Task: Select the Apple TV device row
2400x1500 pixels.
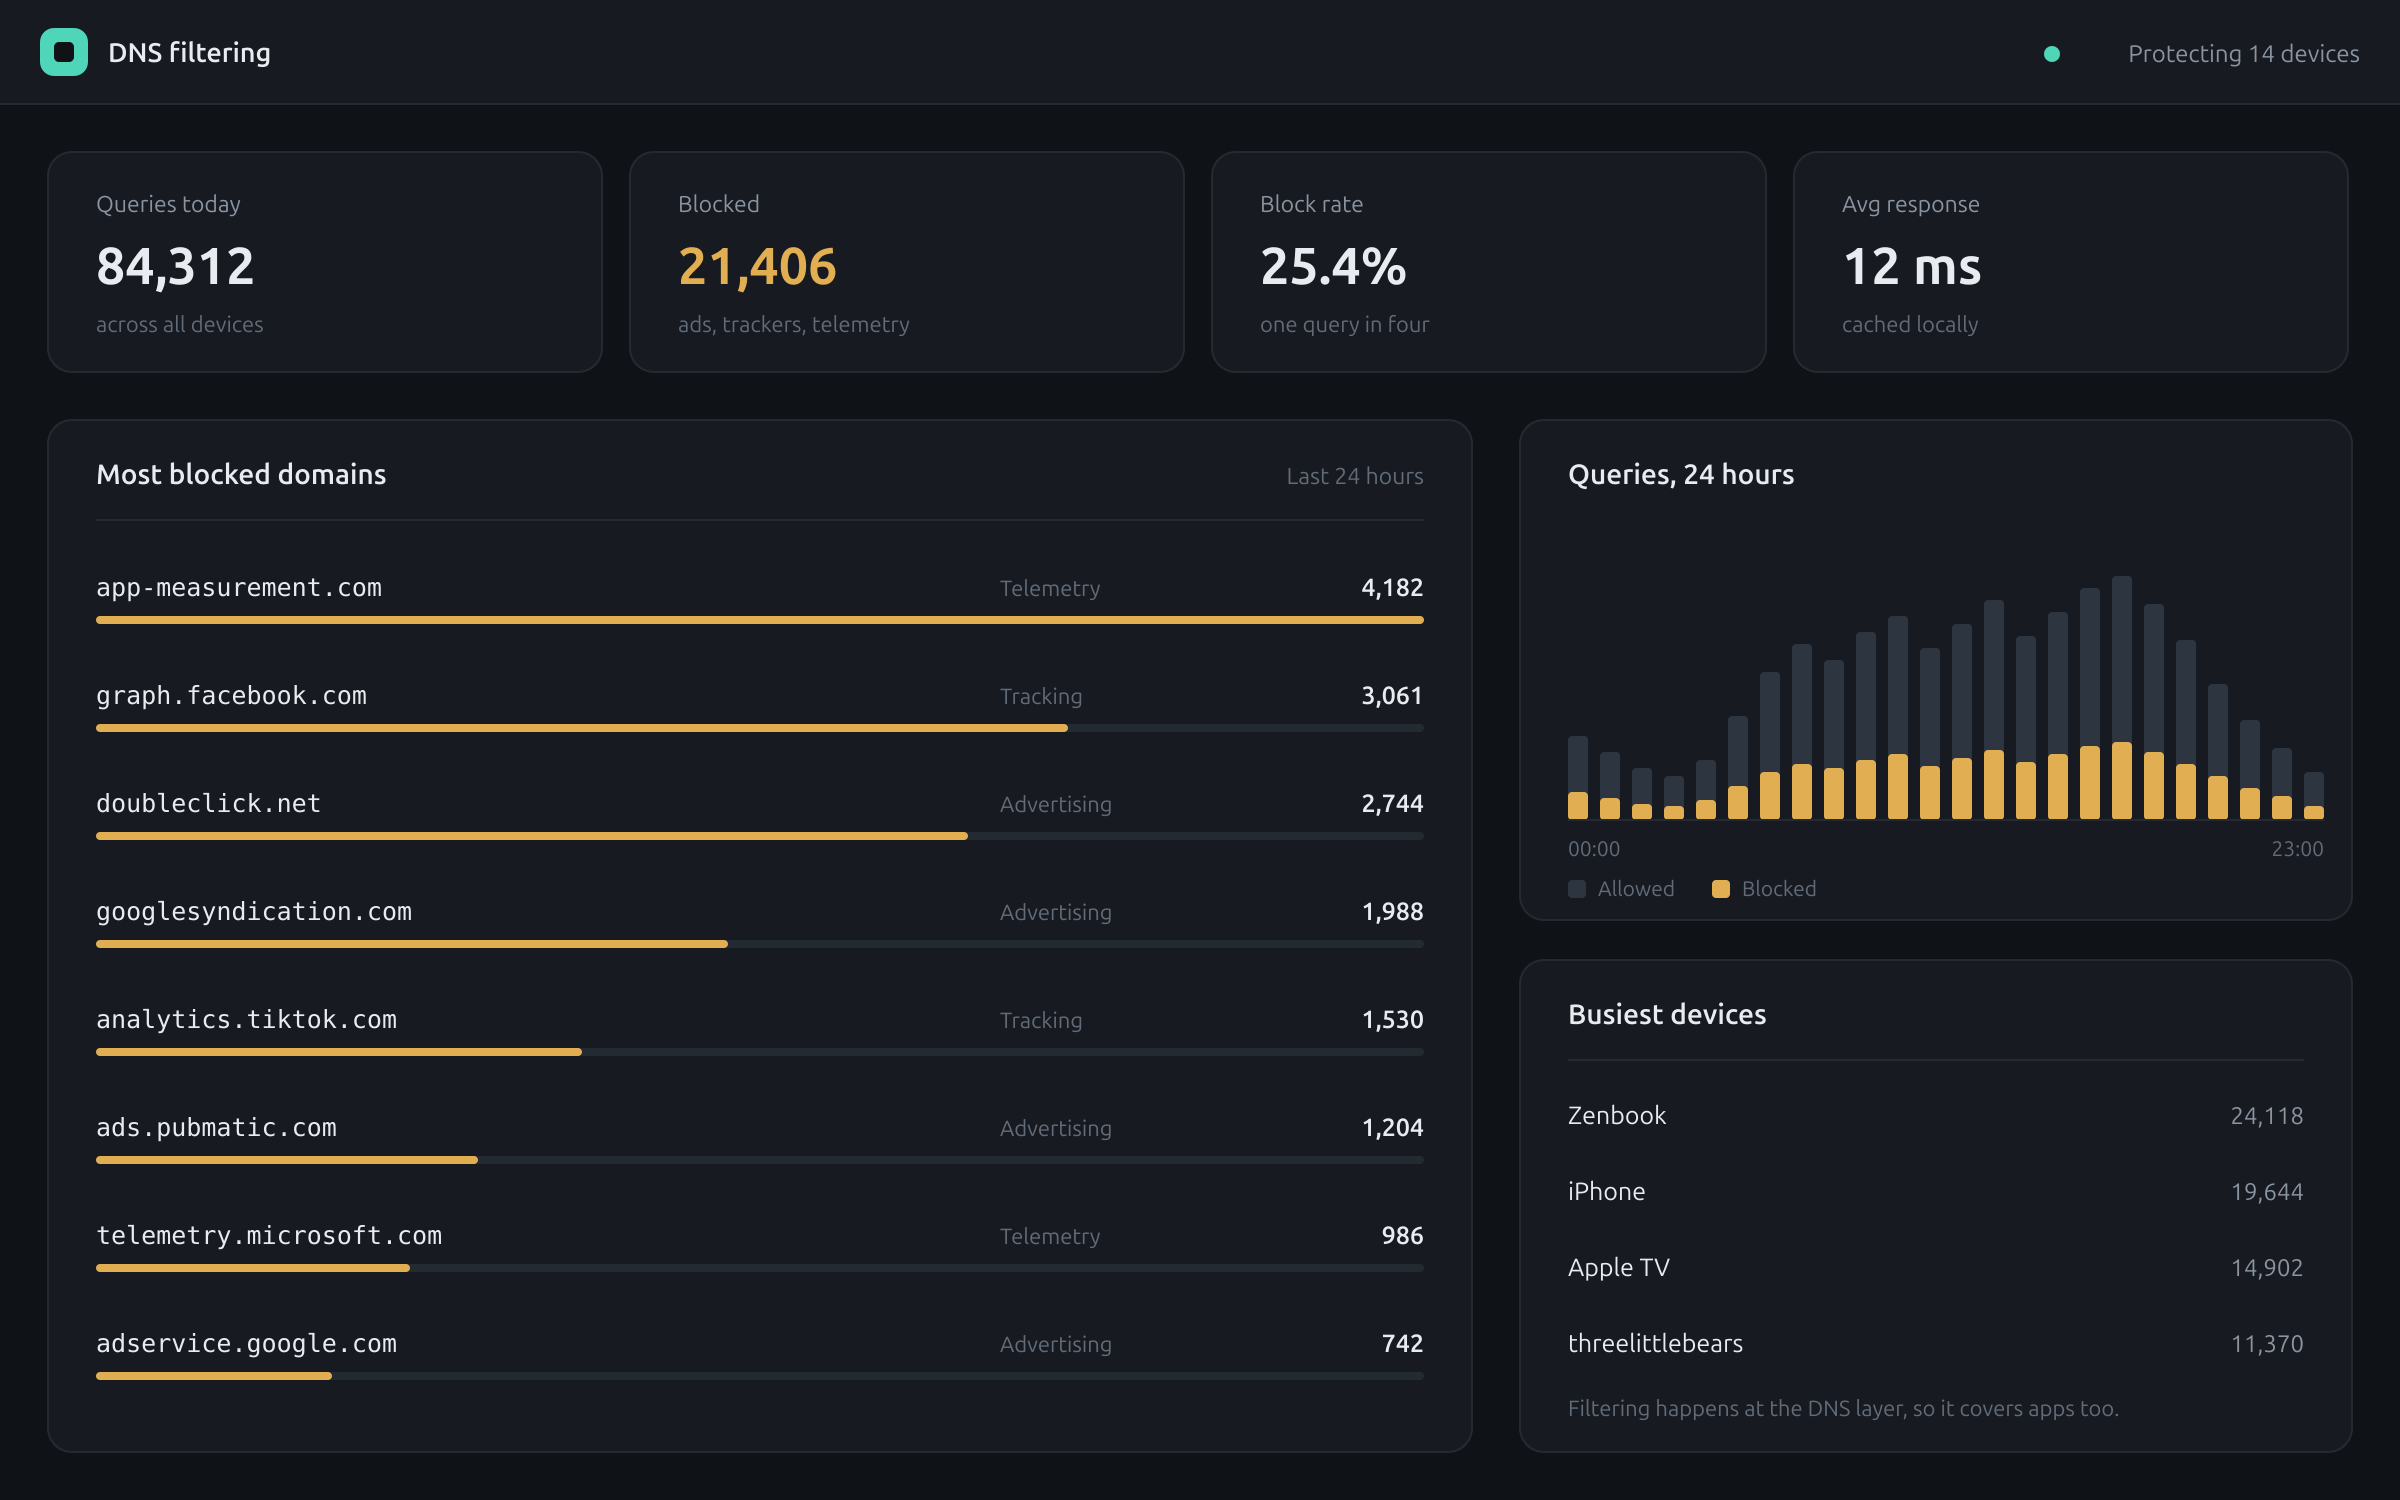Action: pos(1936,1268)
